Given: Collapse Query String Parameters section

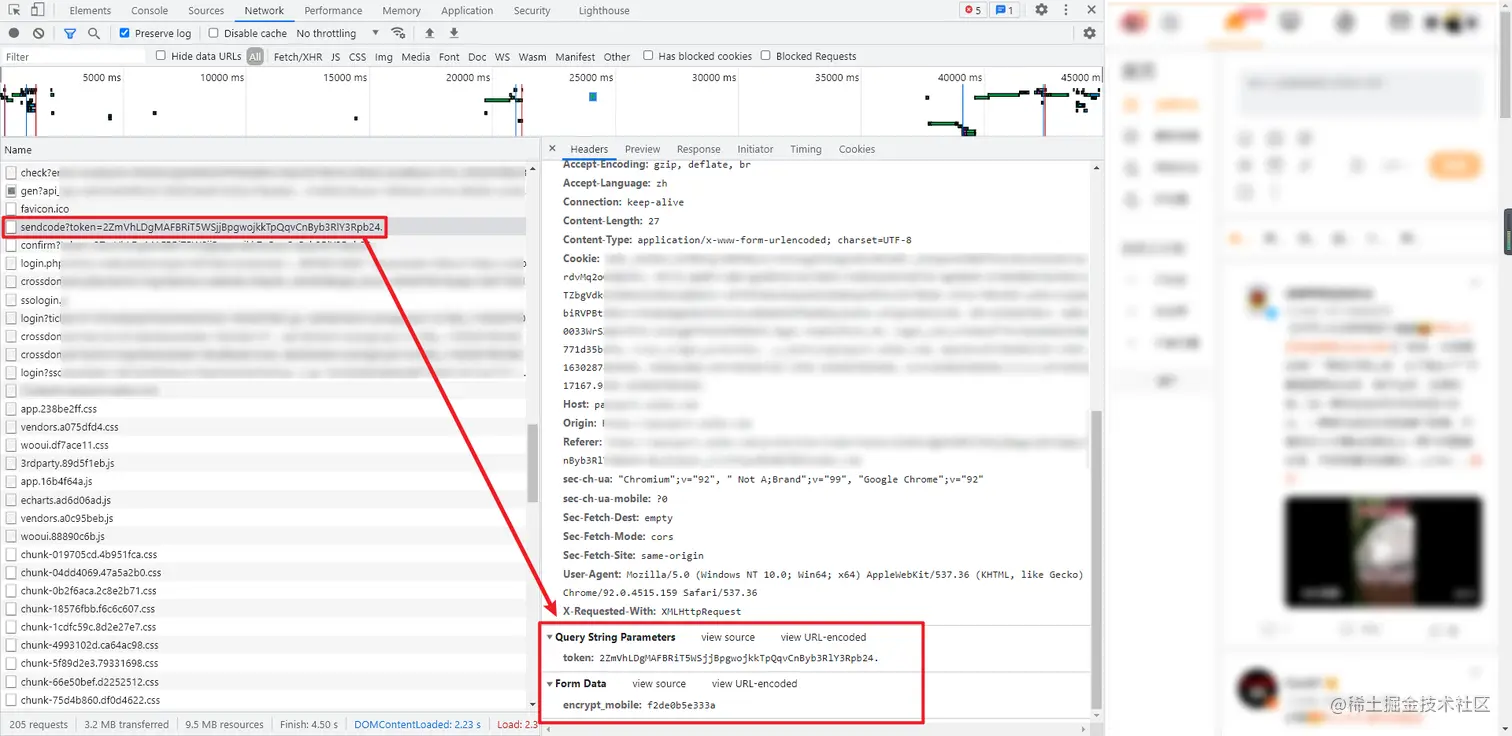Looking at the screenshot, I should (550, 637).
